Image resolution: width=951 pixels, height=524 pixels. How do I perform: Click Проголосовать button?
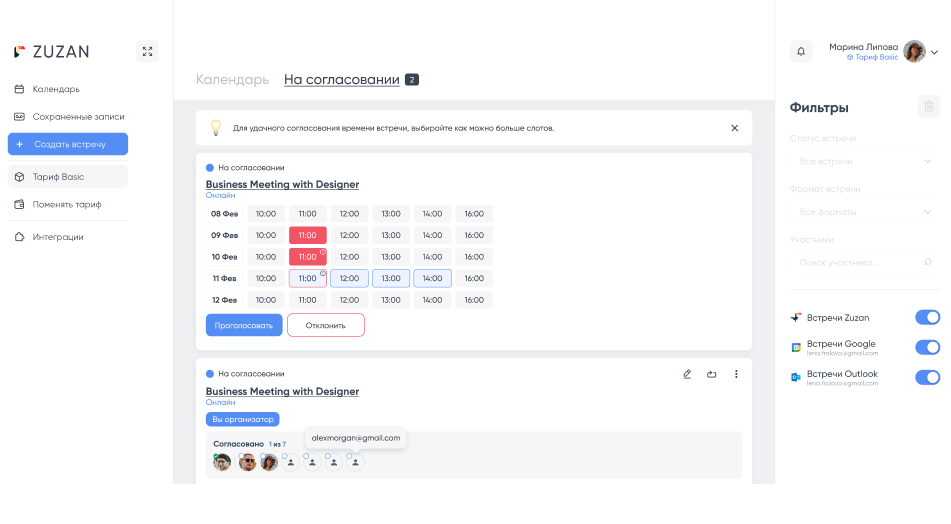point(244,325)
